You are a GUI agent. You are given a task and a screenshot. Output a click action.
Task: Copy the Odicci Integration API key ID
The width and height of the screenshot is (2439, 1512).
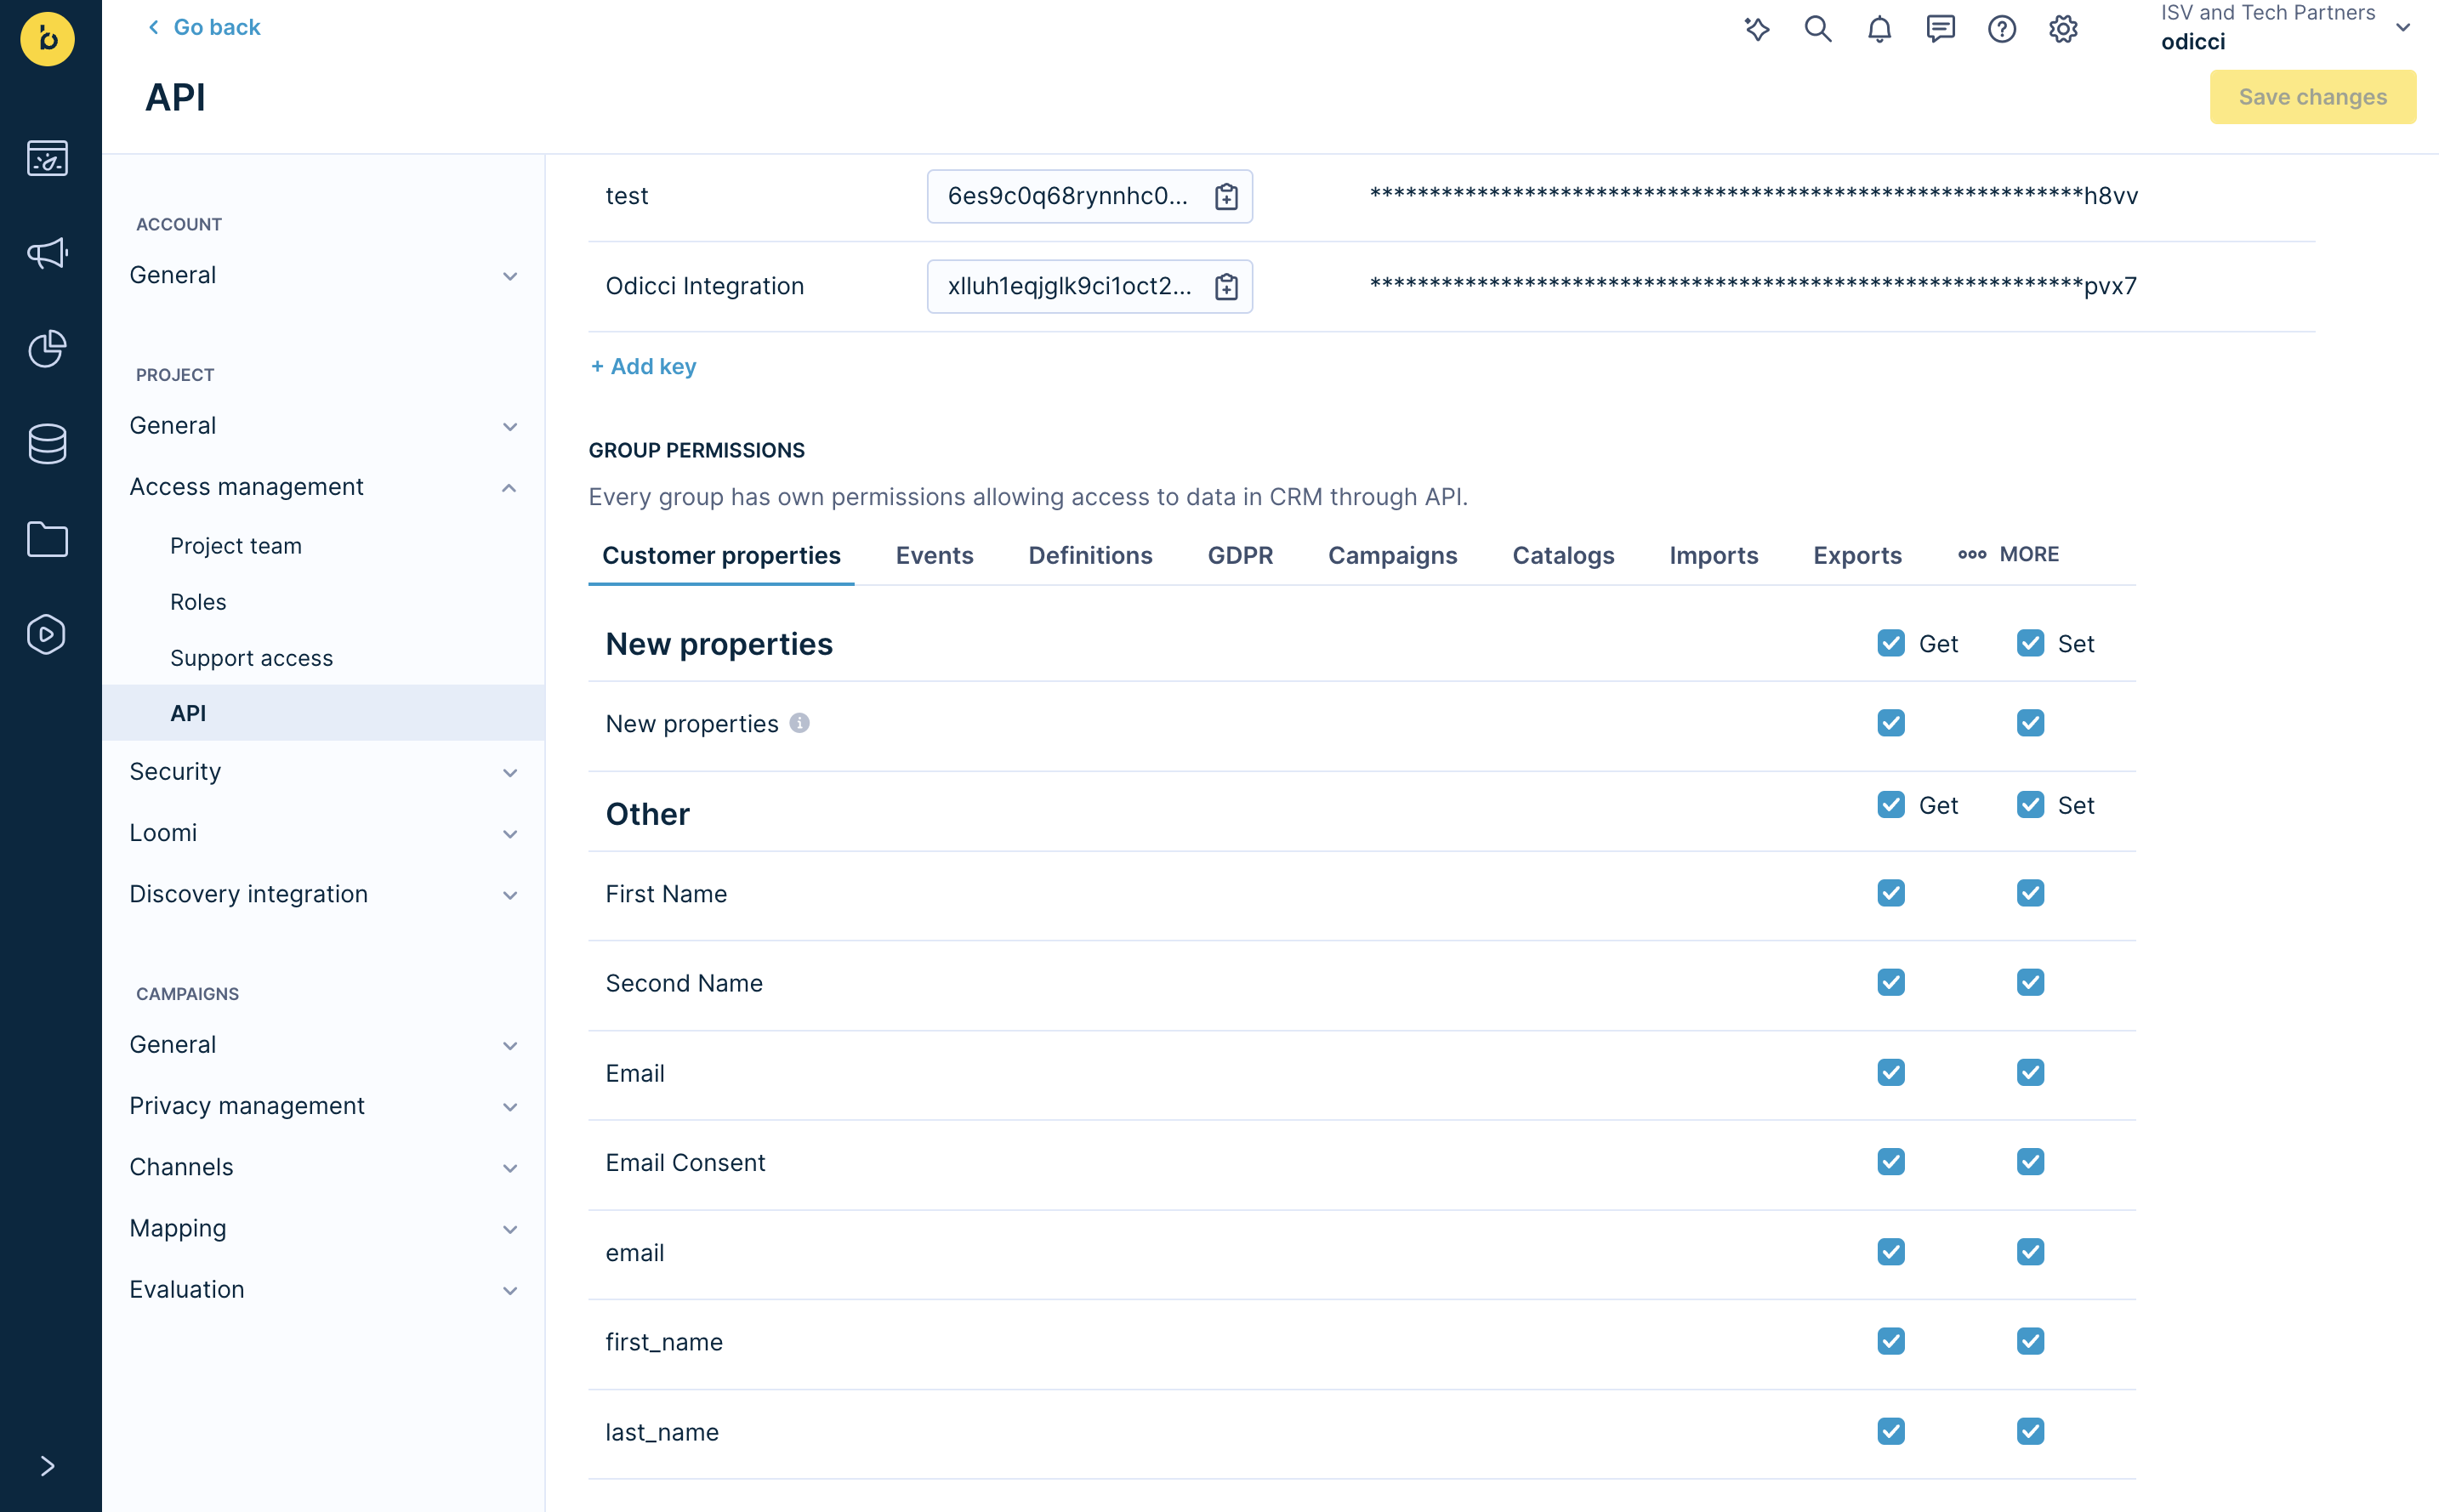[1226, 287]
